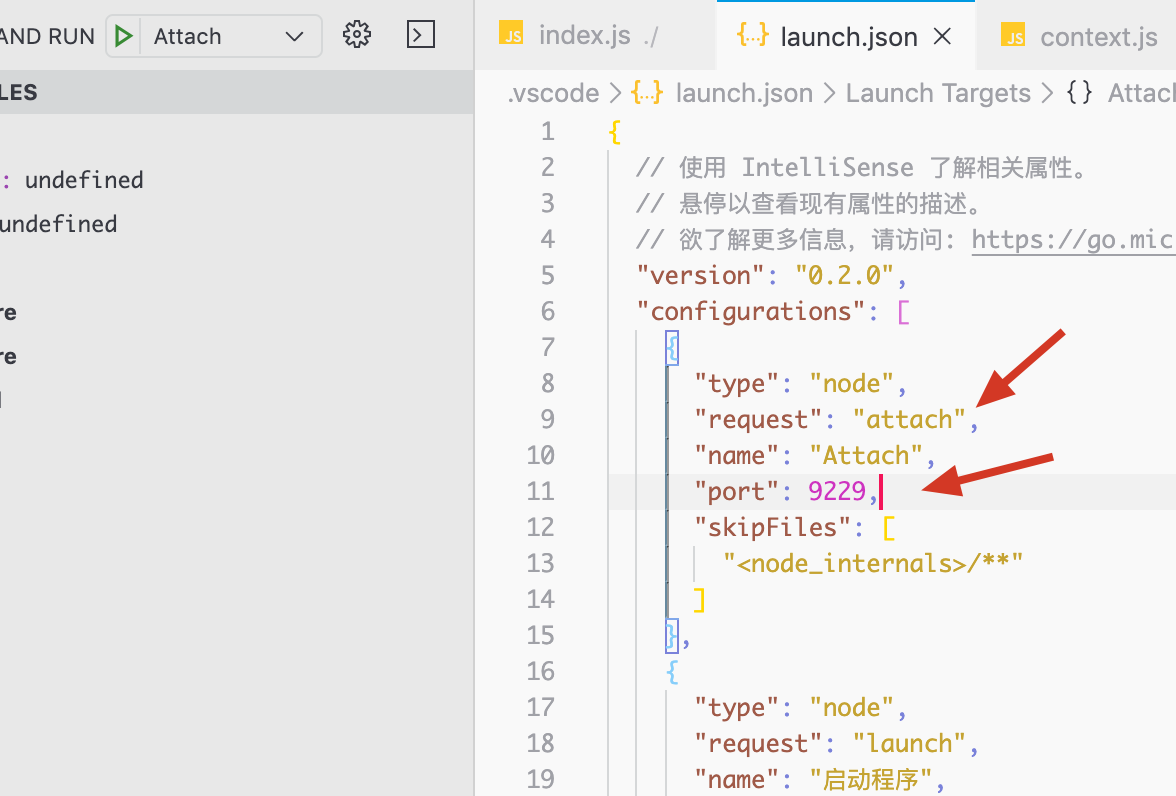Image resolution: width=1176 pixels, height=796 pixels.
Task: Click "node" type value on line 8
Action: (851, 383)
